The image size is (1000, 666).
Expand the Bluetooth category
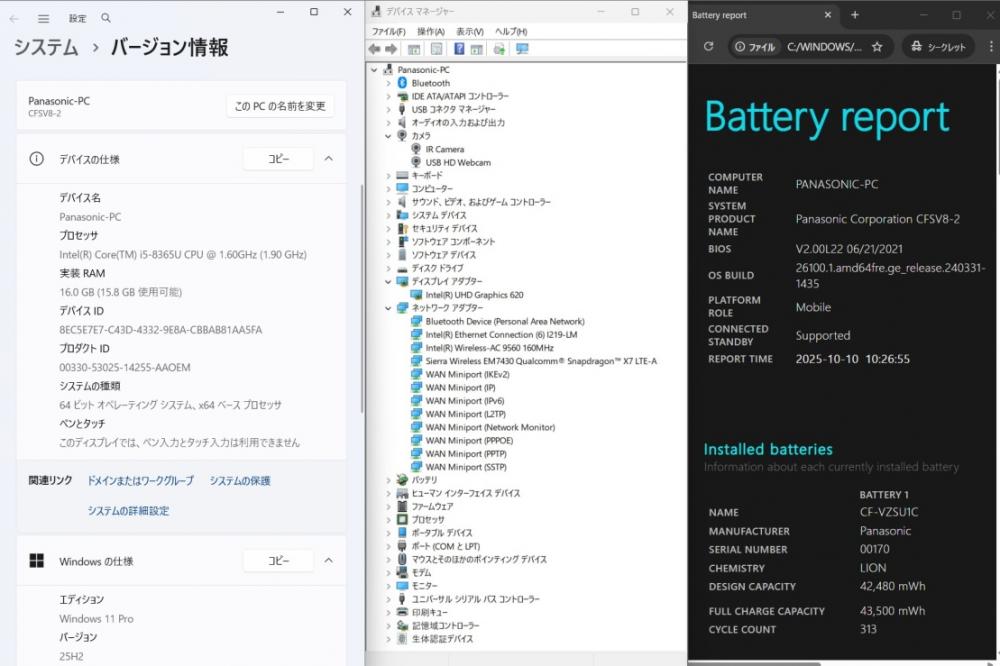388,83
